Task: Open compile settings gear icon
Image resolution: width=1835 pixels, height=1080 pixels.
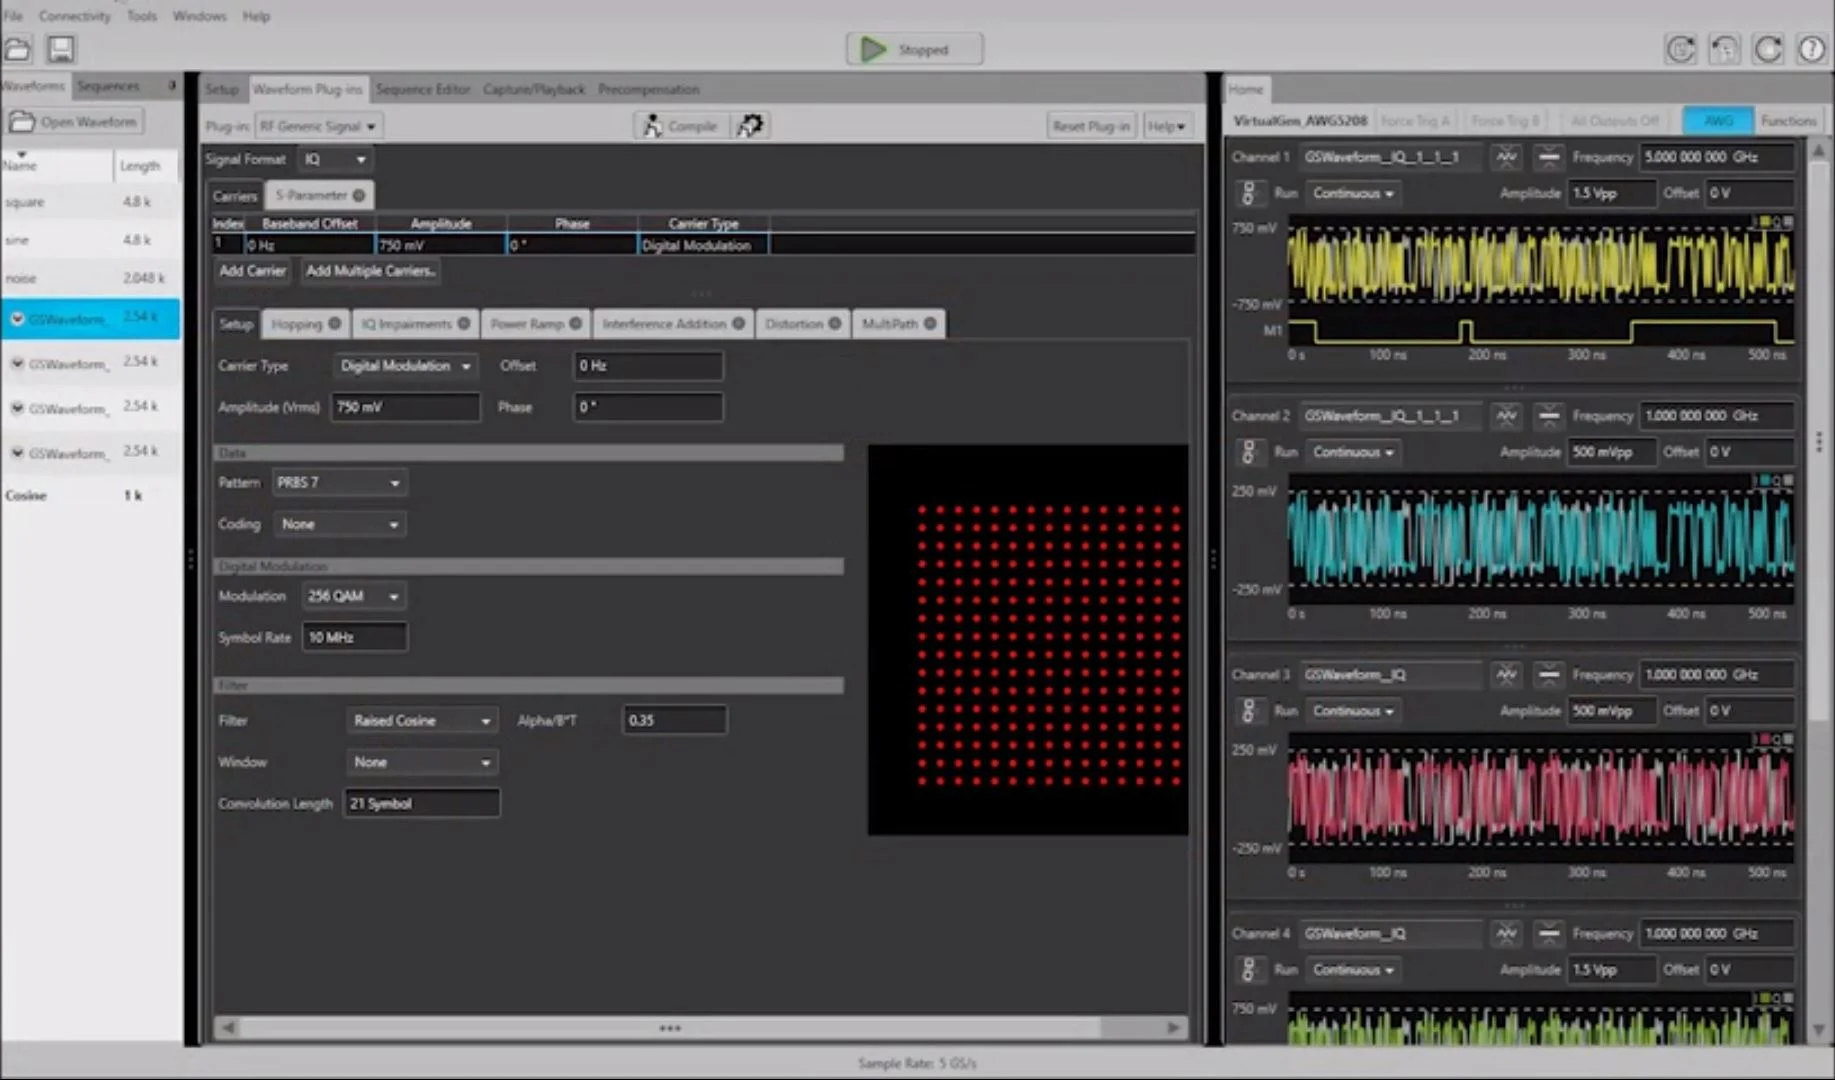Action: pyautogui.click(x=750, y=126)
